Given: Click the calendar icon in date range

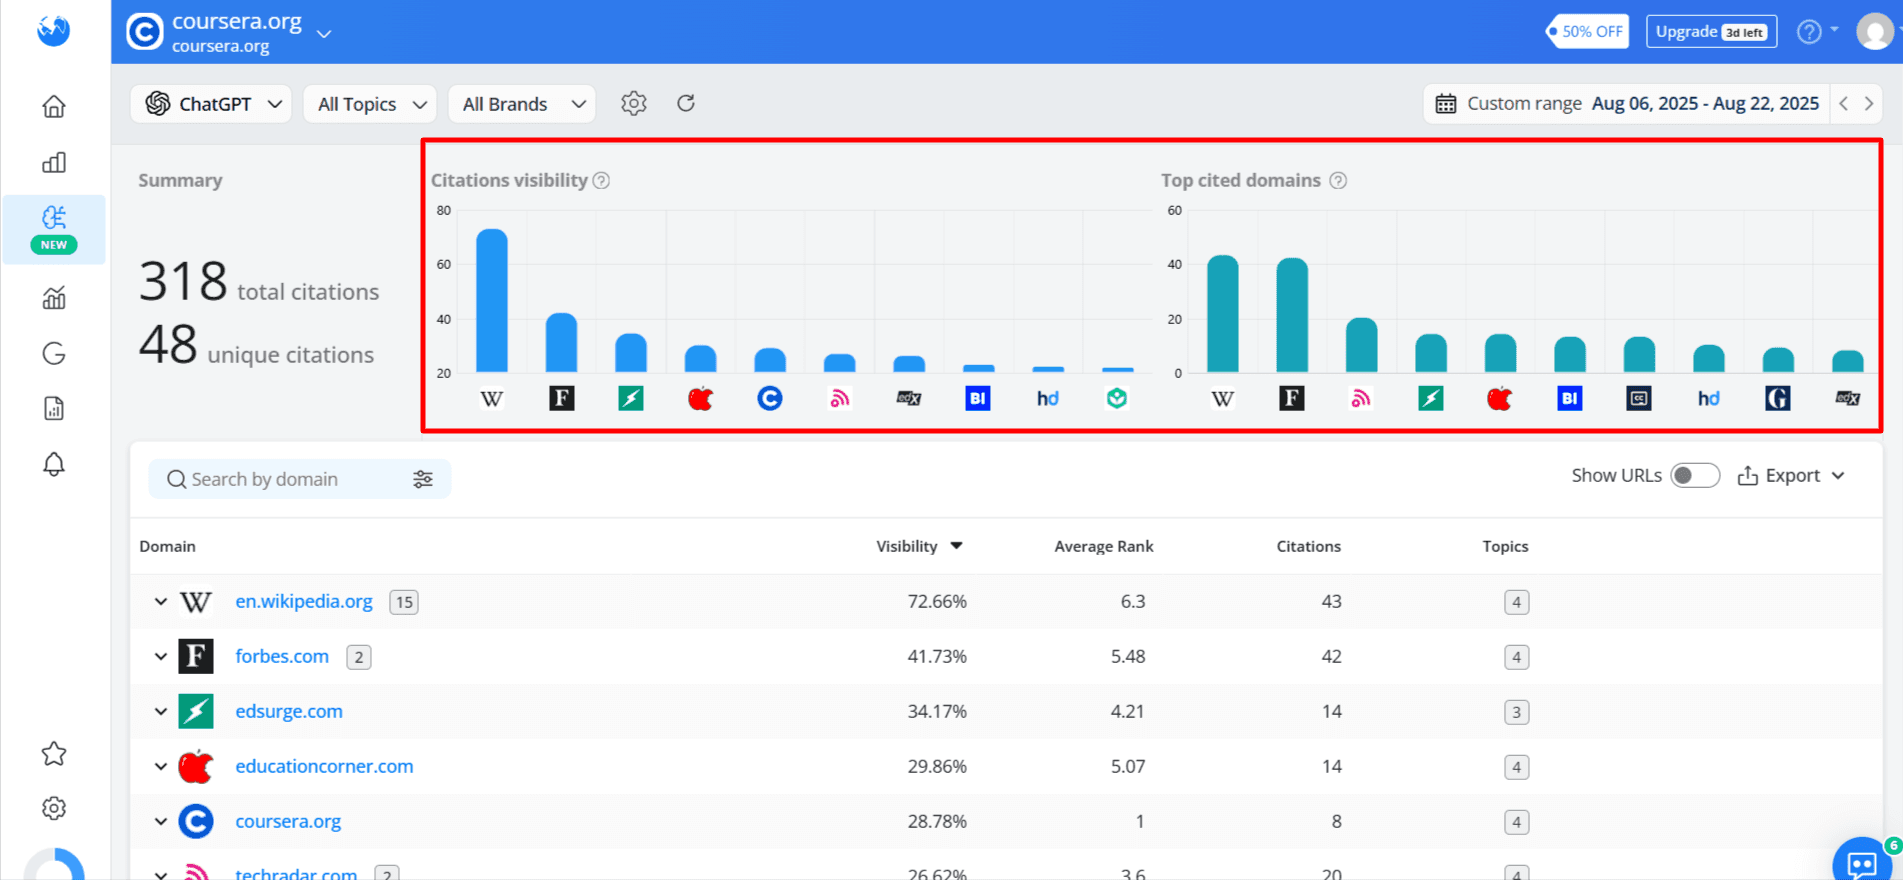Looking at the screenshot, I should click(1446, 103).
